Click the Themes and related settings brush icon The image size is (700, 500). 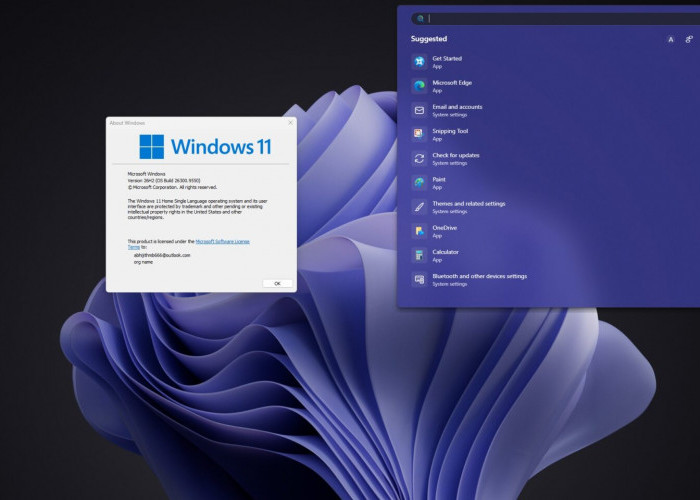tap(419, 207)
